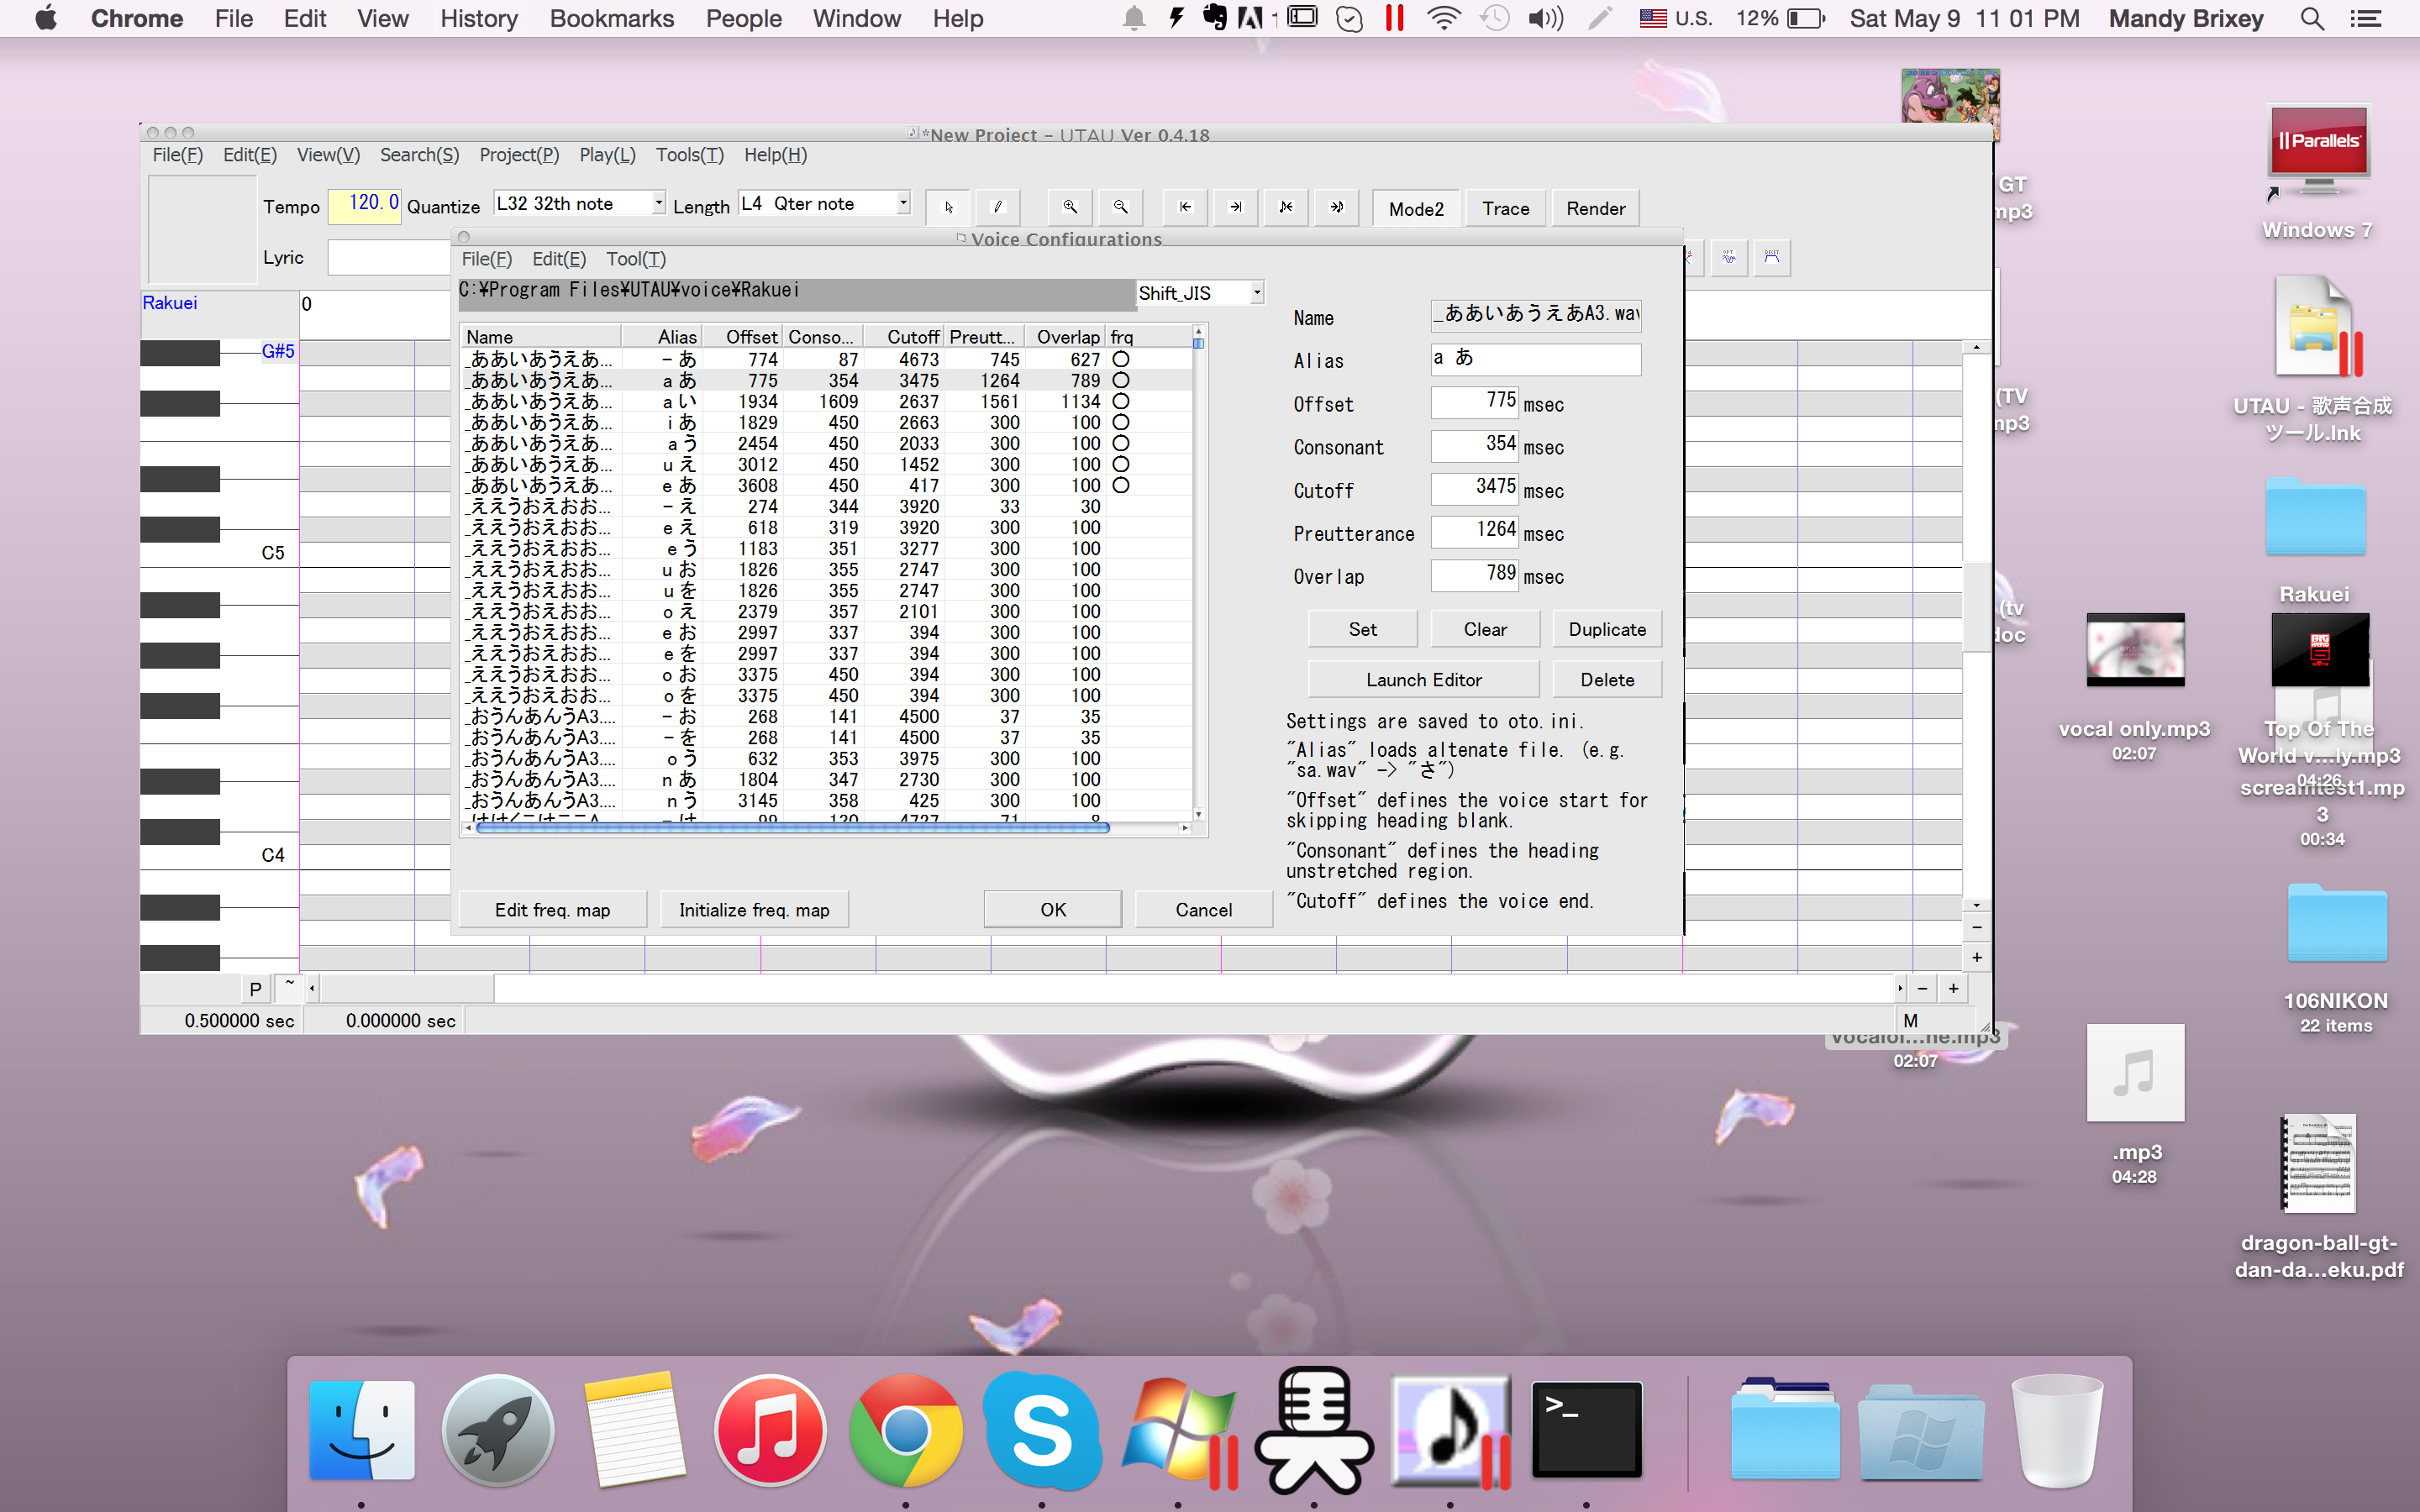Image resolution: width=2420 pixels, height=1512 pixels.
Task: Jump to start with the left-bar arrow icon
Action: (x=1186, y=207)
